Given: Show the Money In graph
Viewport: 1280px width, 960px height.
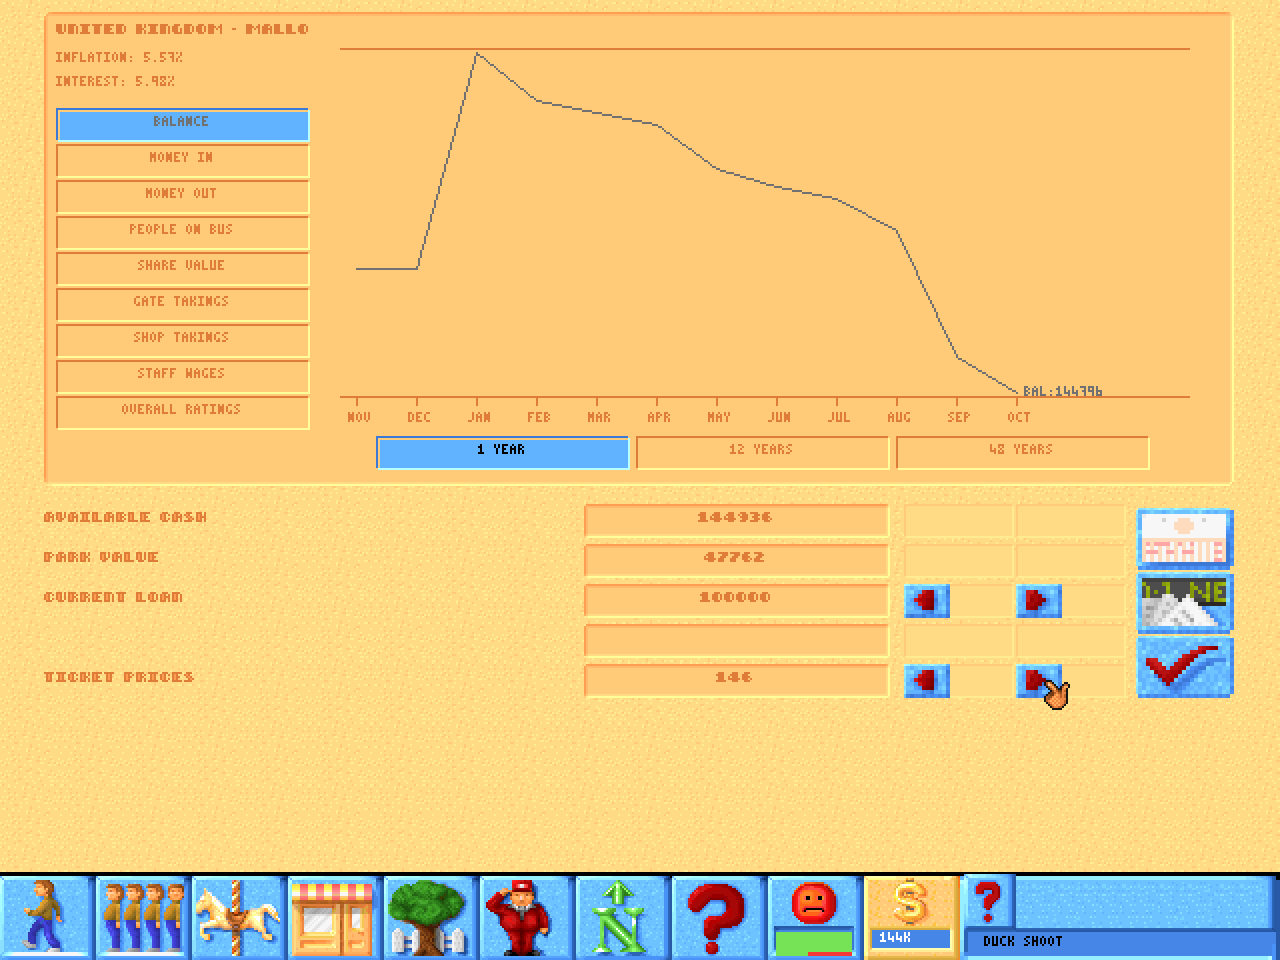Looking at the screenshot, I should click(x=182, y=160).
